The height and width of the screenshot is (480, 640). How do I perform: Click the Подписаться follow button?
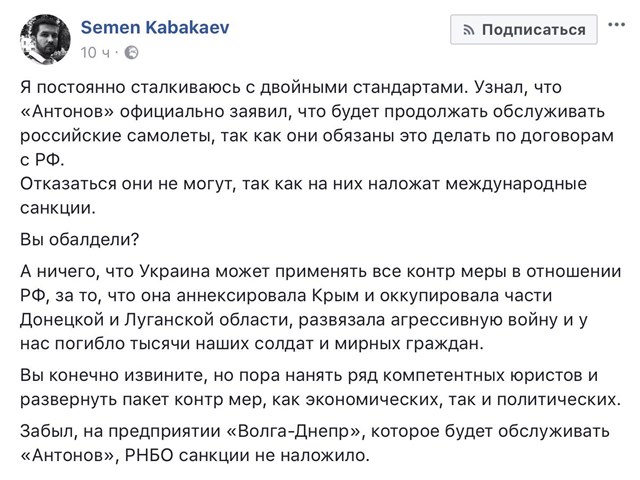click(x=524, y=29)
